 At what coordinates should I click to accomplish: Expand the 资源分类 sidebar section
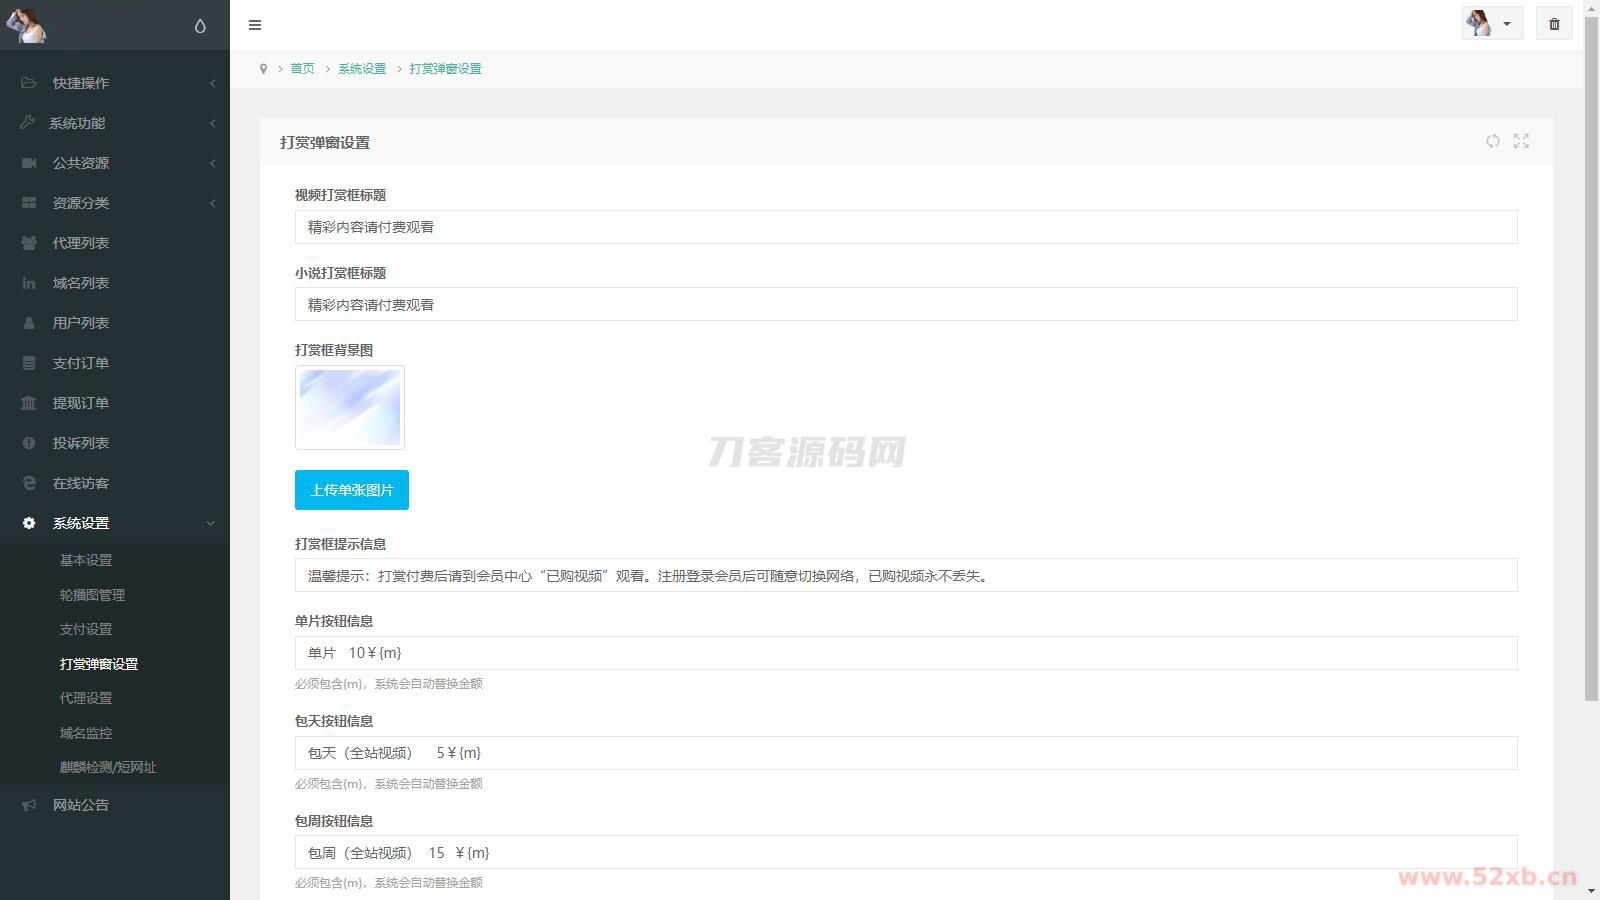(81, 203)
